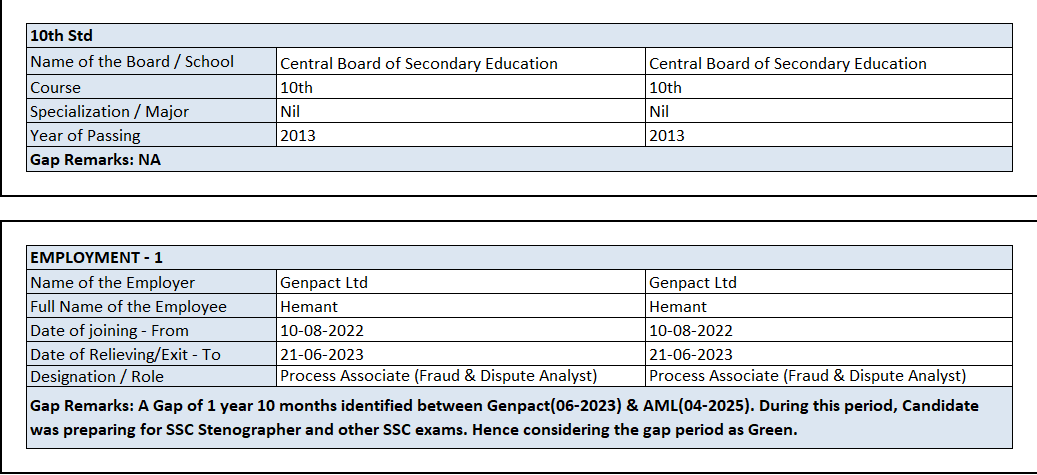Select the "Name of the Board / School" label
Image resolution: width=1037 pixels, height=475 pixels.
[x=132, y=62]
